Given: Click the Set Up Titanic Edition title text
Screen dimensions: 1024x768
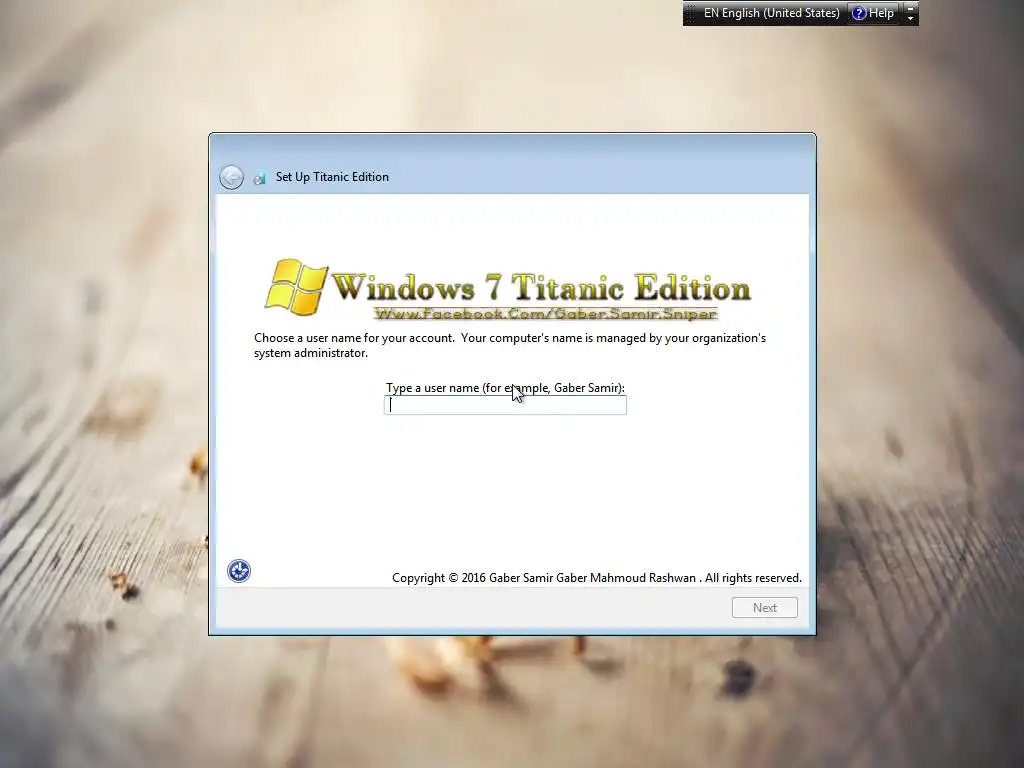Looking at the screenshot, I should [x=332, y=177].
